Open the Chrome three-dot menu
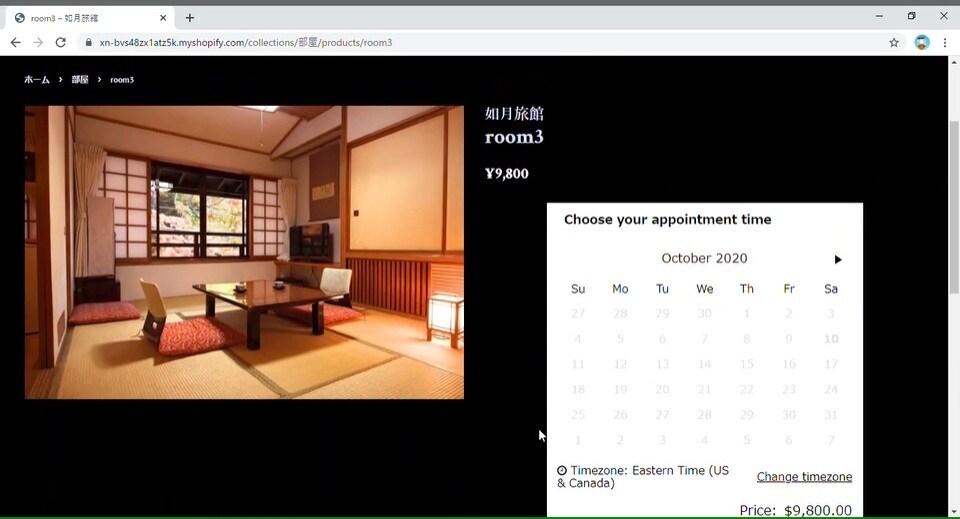Screen dimensions: 960x519 [945, 42]
